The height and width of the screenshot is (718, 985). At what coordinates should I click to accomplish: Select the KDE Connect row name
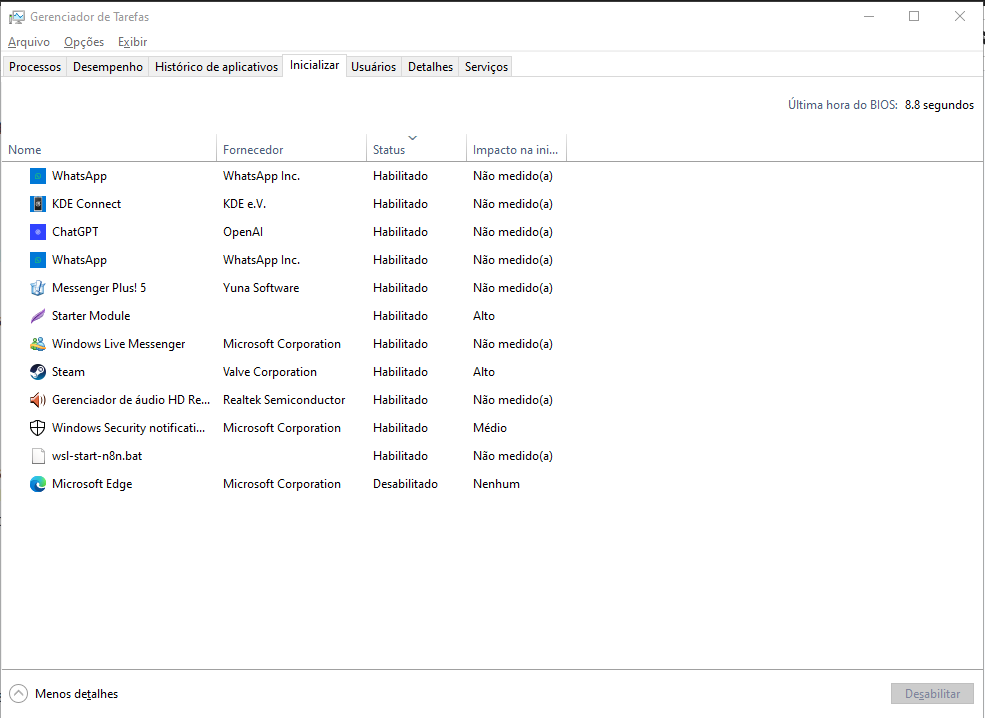pyautogui.click(x=87, y=204)
